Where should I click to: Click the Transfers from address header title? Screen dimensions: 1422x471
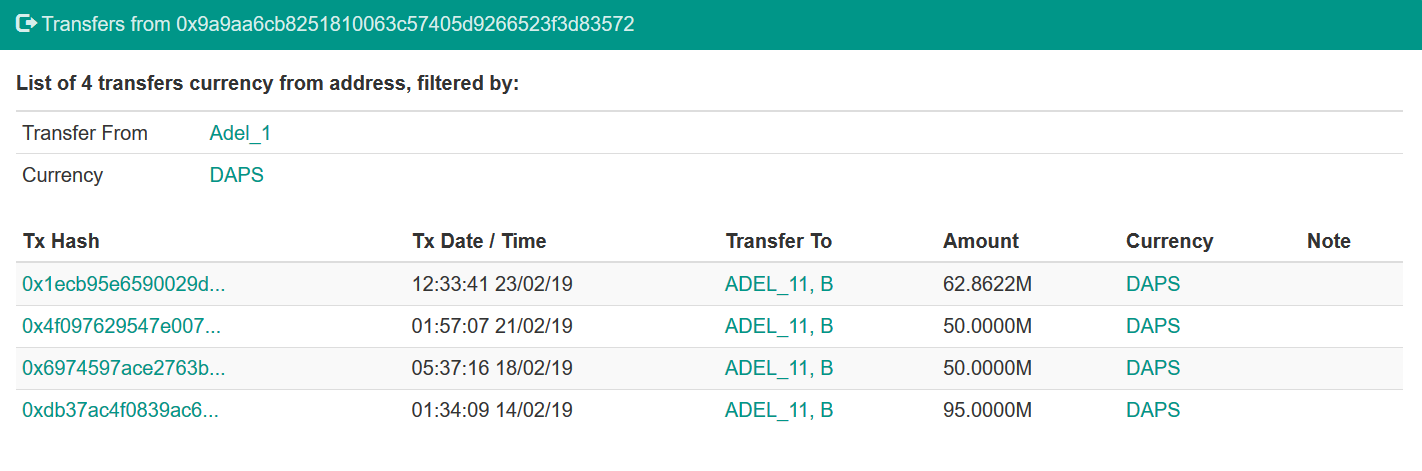click(338, 24)
